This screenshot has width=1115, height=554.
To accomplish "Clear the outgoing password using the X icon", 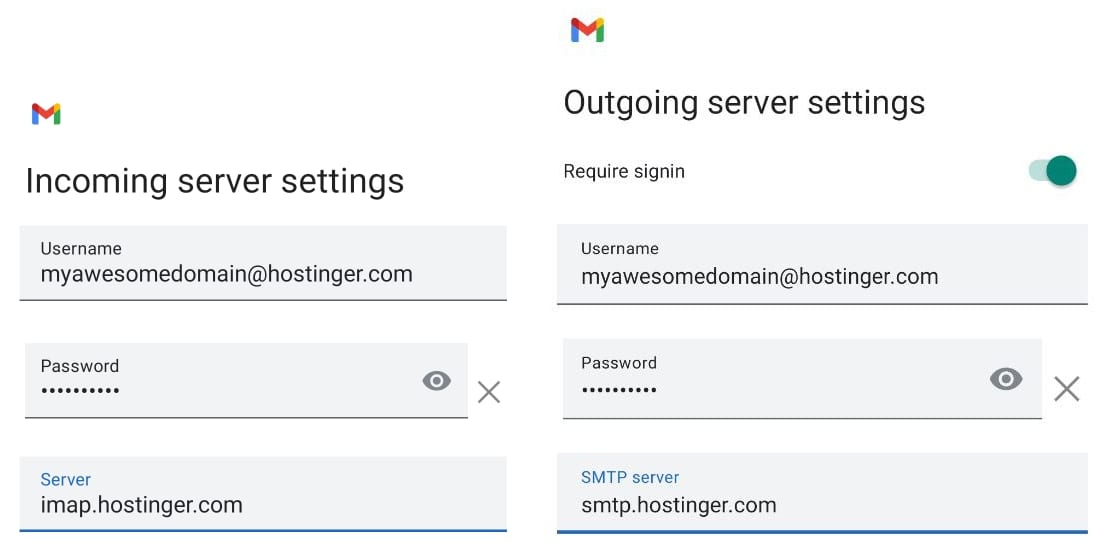I will coord(1066,389).
